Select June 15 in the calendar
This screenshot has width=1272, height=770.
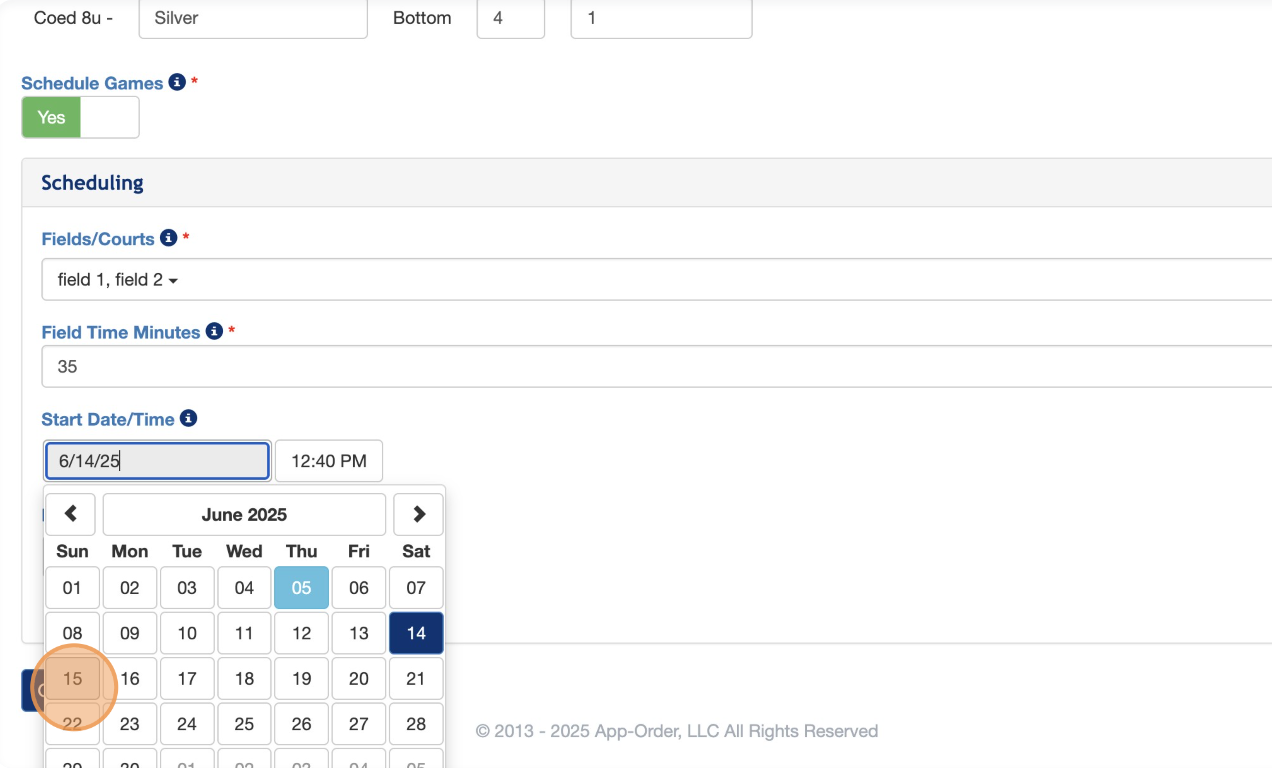(x=72, y=679)
